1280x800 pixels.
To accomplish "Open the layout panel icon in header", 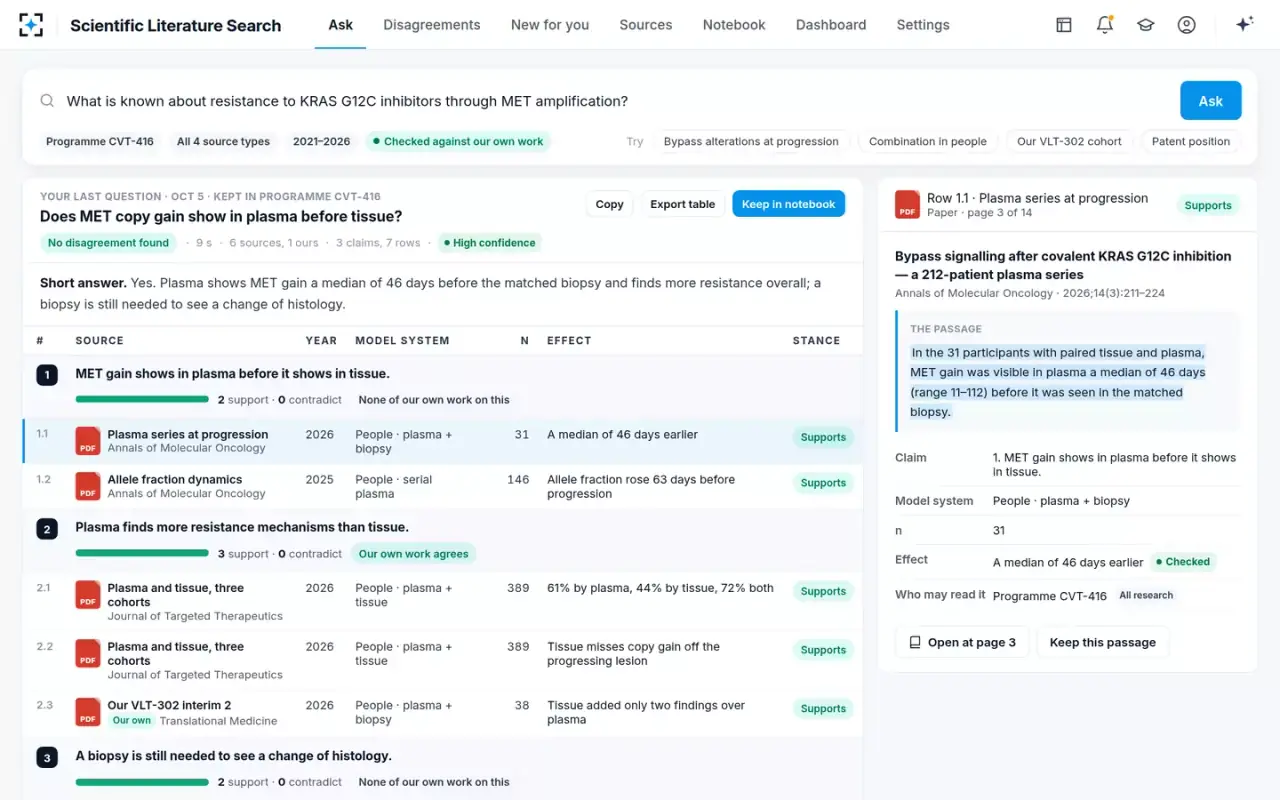I will tap(1064, 25).
